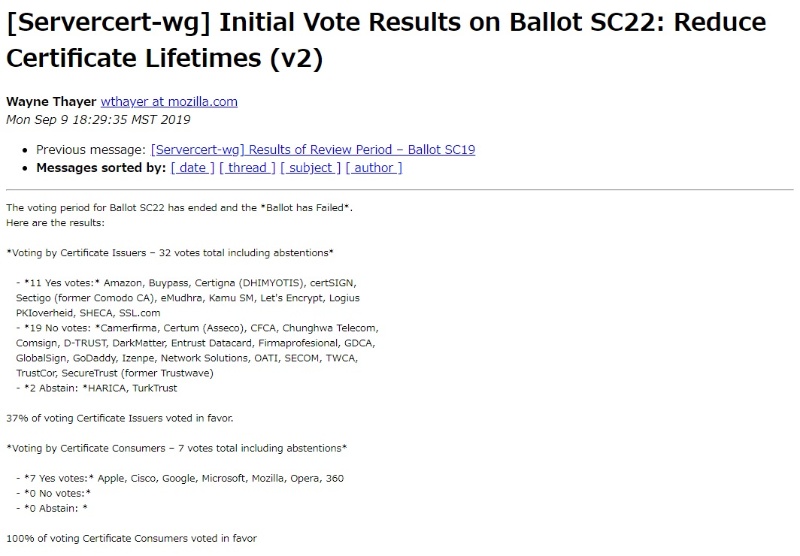Click the 'Previous message:' label
This screenshot has height=556, width=800.
(91, 150)
